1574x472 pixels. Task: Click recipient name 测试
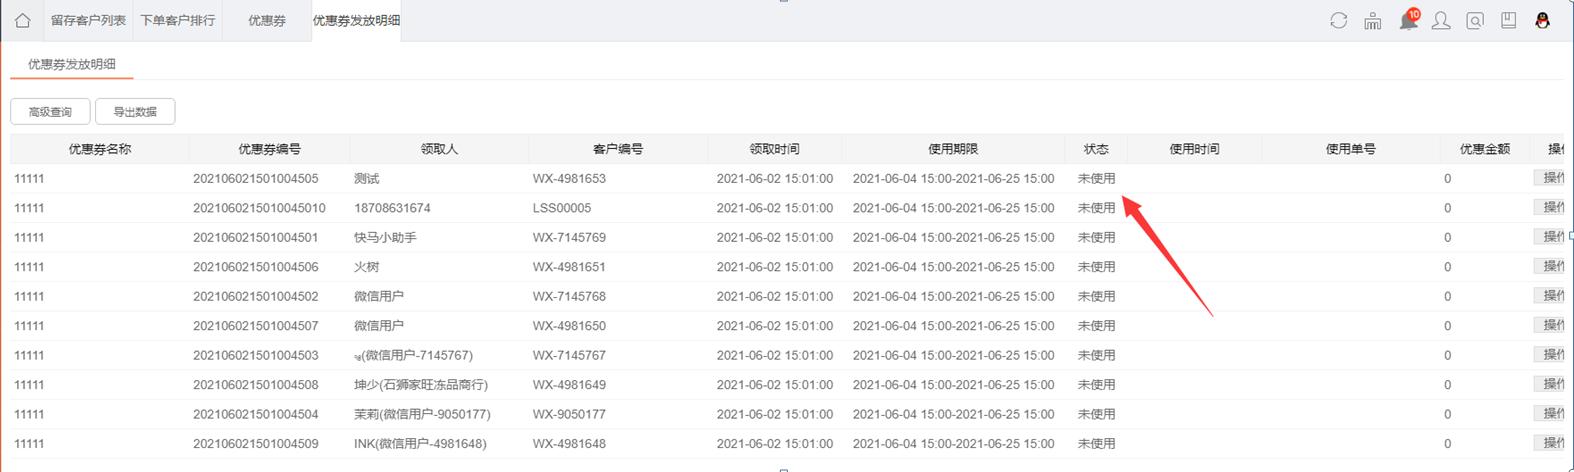click(x=367, y=179)
